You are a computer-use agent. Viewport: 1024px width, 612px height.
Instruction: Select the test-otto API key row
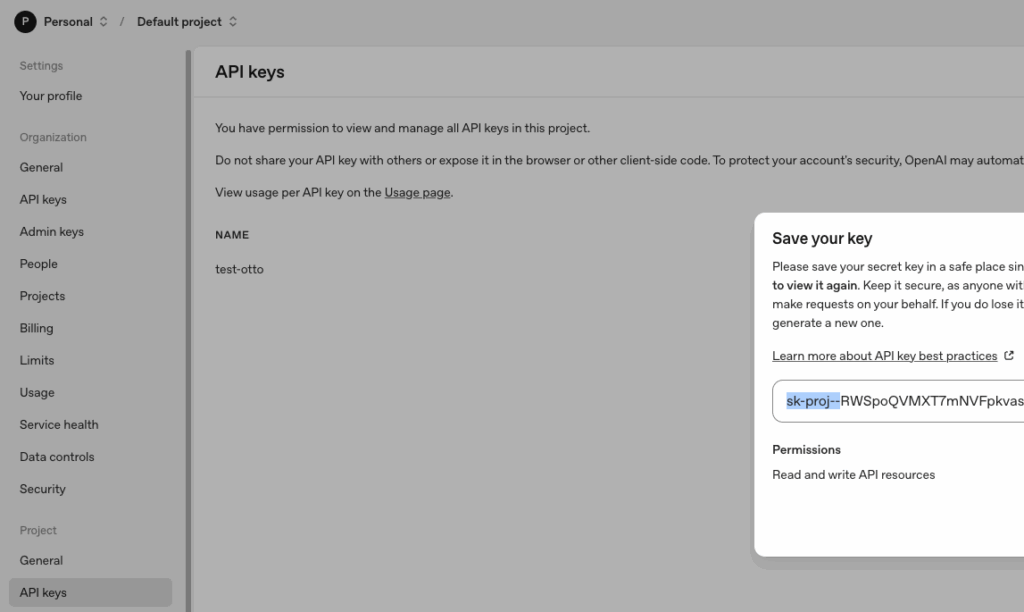(240, 269)
